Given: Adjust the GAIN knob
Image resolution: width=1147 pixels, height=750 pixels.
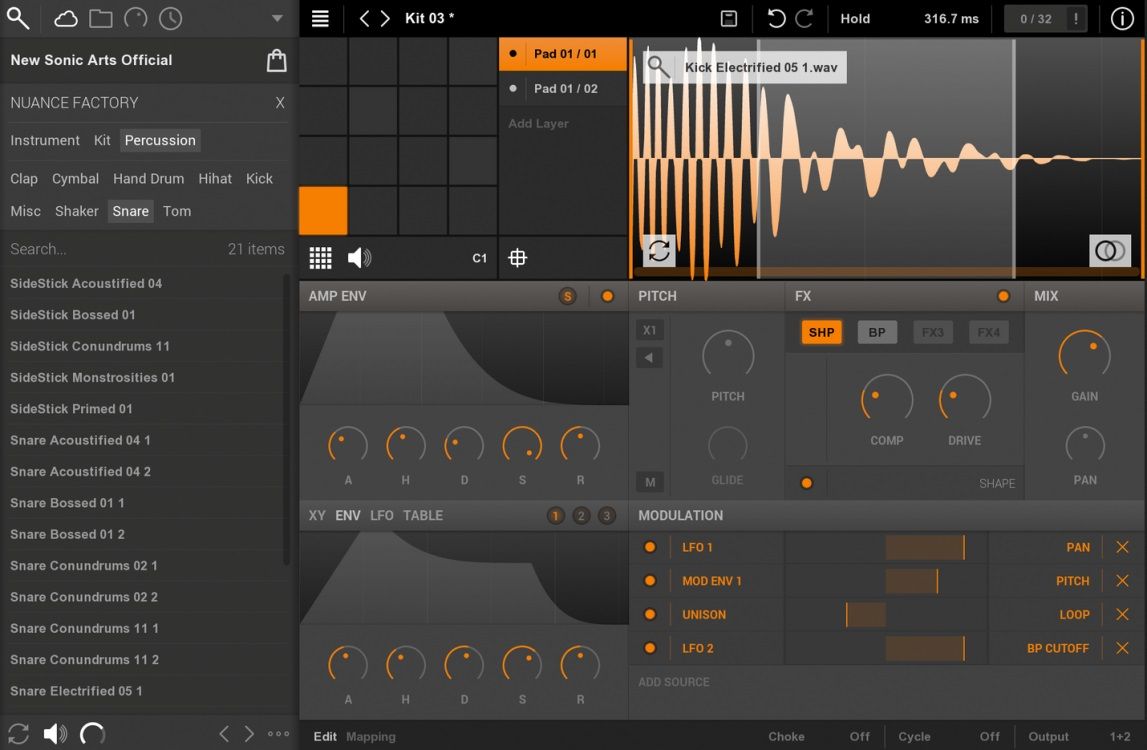Looking at the screenshot, I should [x=1084, y=355].
